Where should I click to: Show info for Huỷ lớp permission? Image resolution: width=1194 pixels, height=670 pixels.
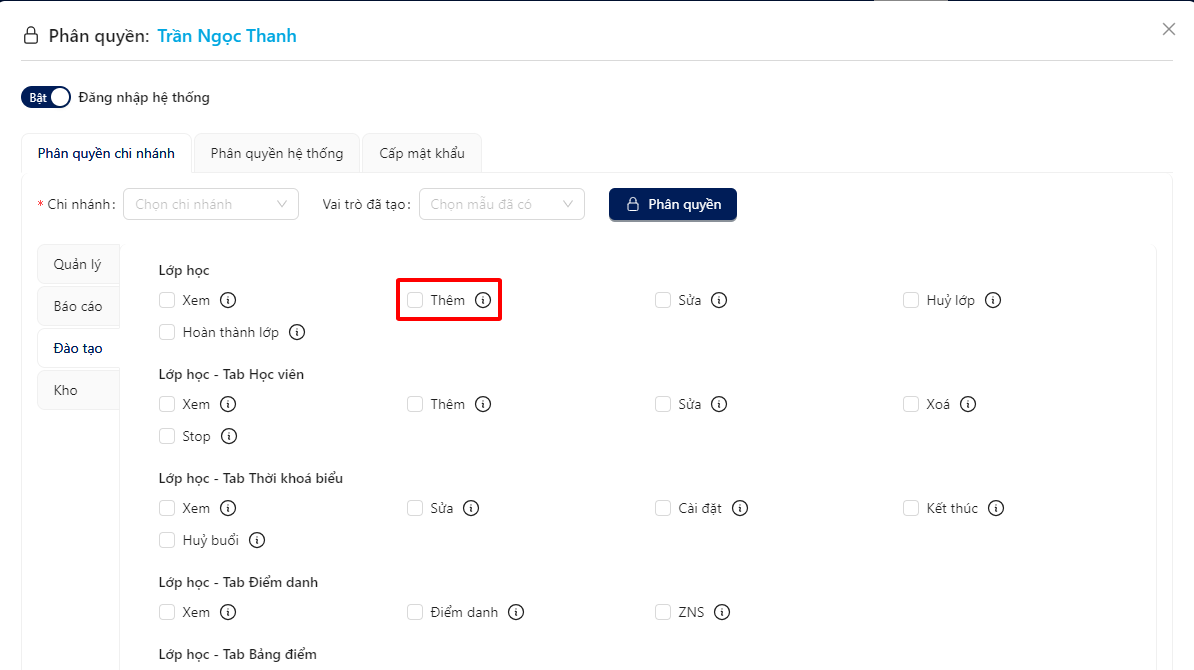coord(993,300)
